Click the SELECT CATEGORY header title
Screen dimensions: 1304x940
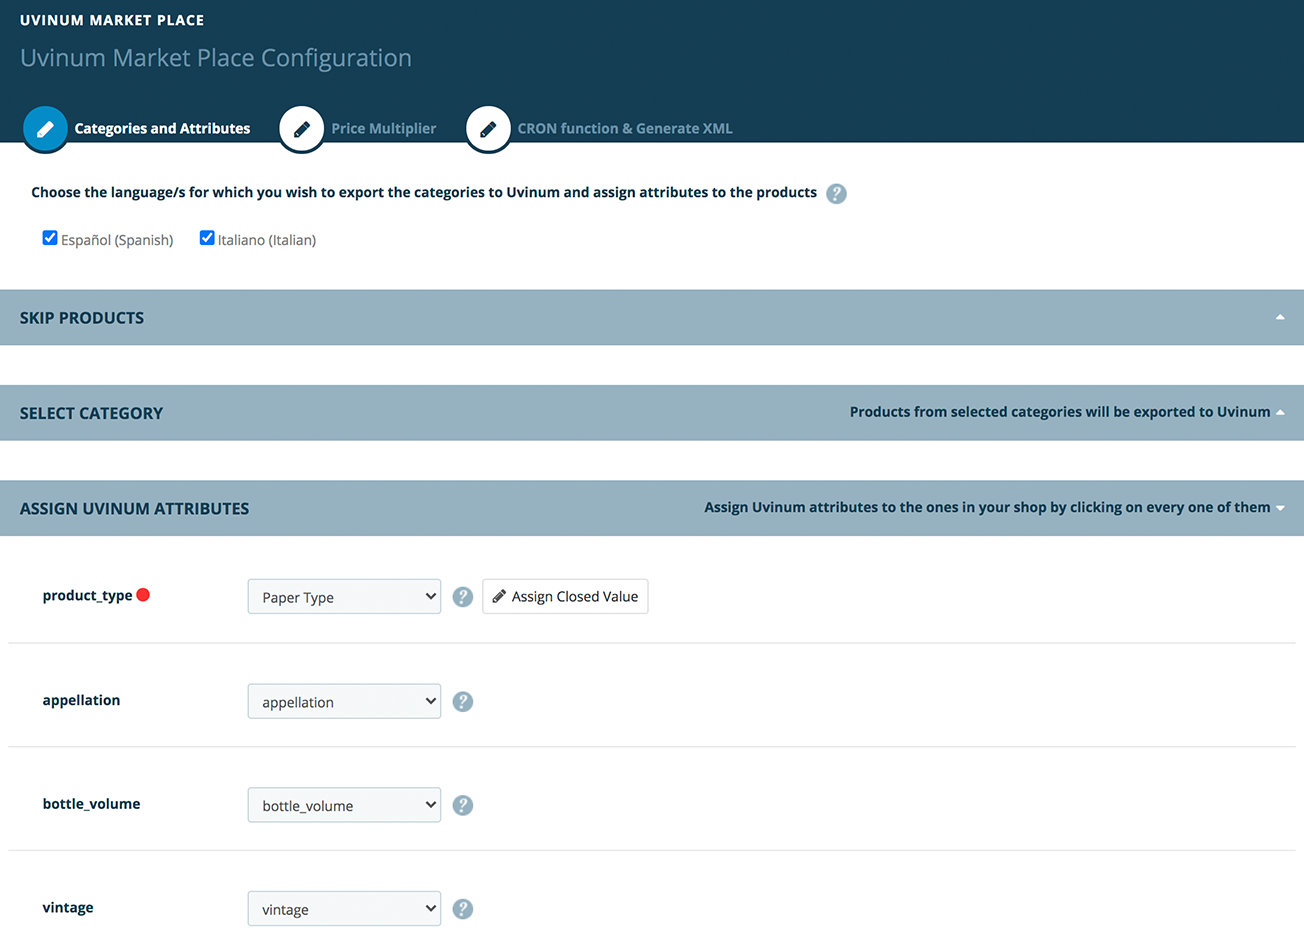pyautogui.click(x=91, y=413)
